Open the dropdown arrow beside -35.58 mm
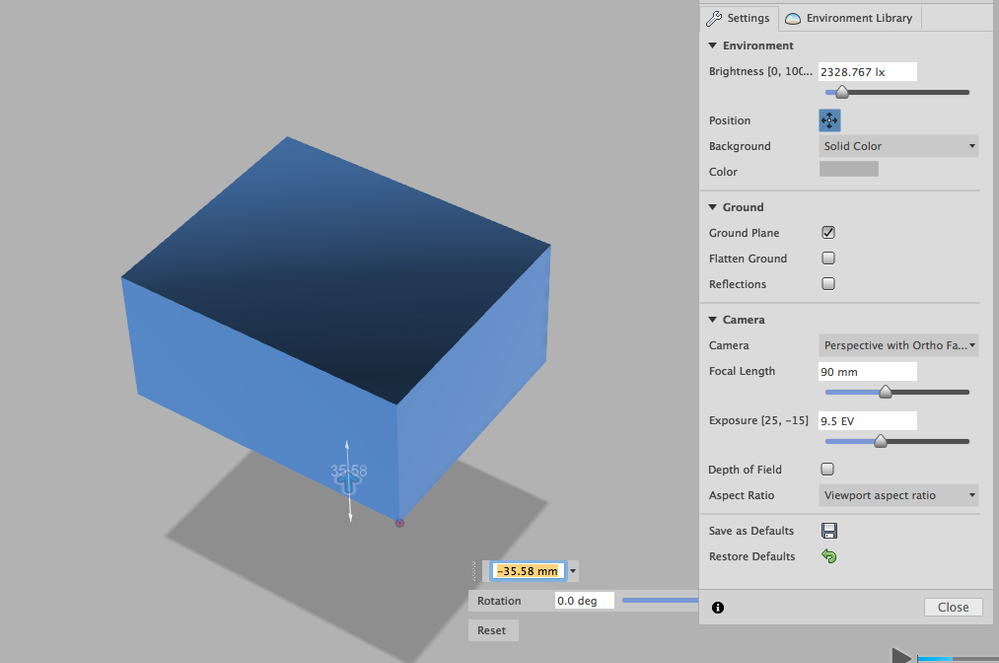 tap(573, 571)
